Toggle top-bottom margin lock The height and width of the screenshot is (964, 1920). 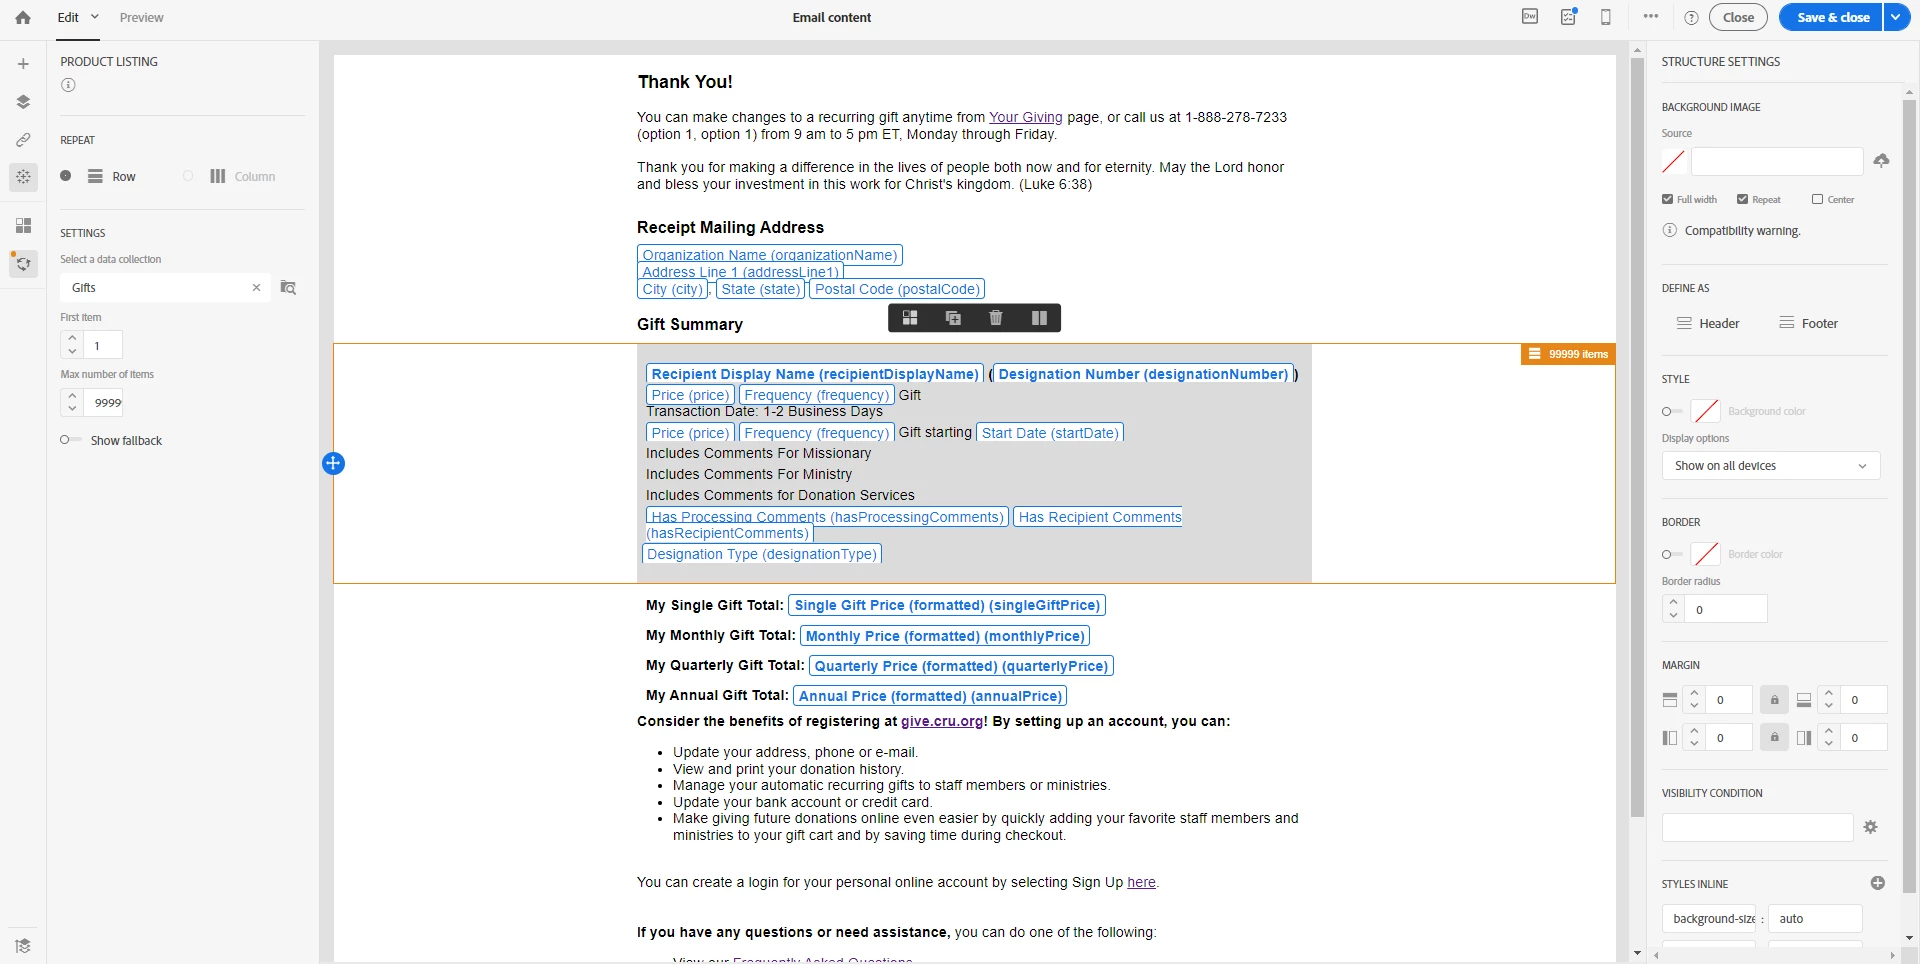point(1774,700)
